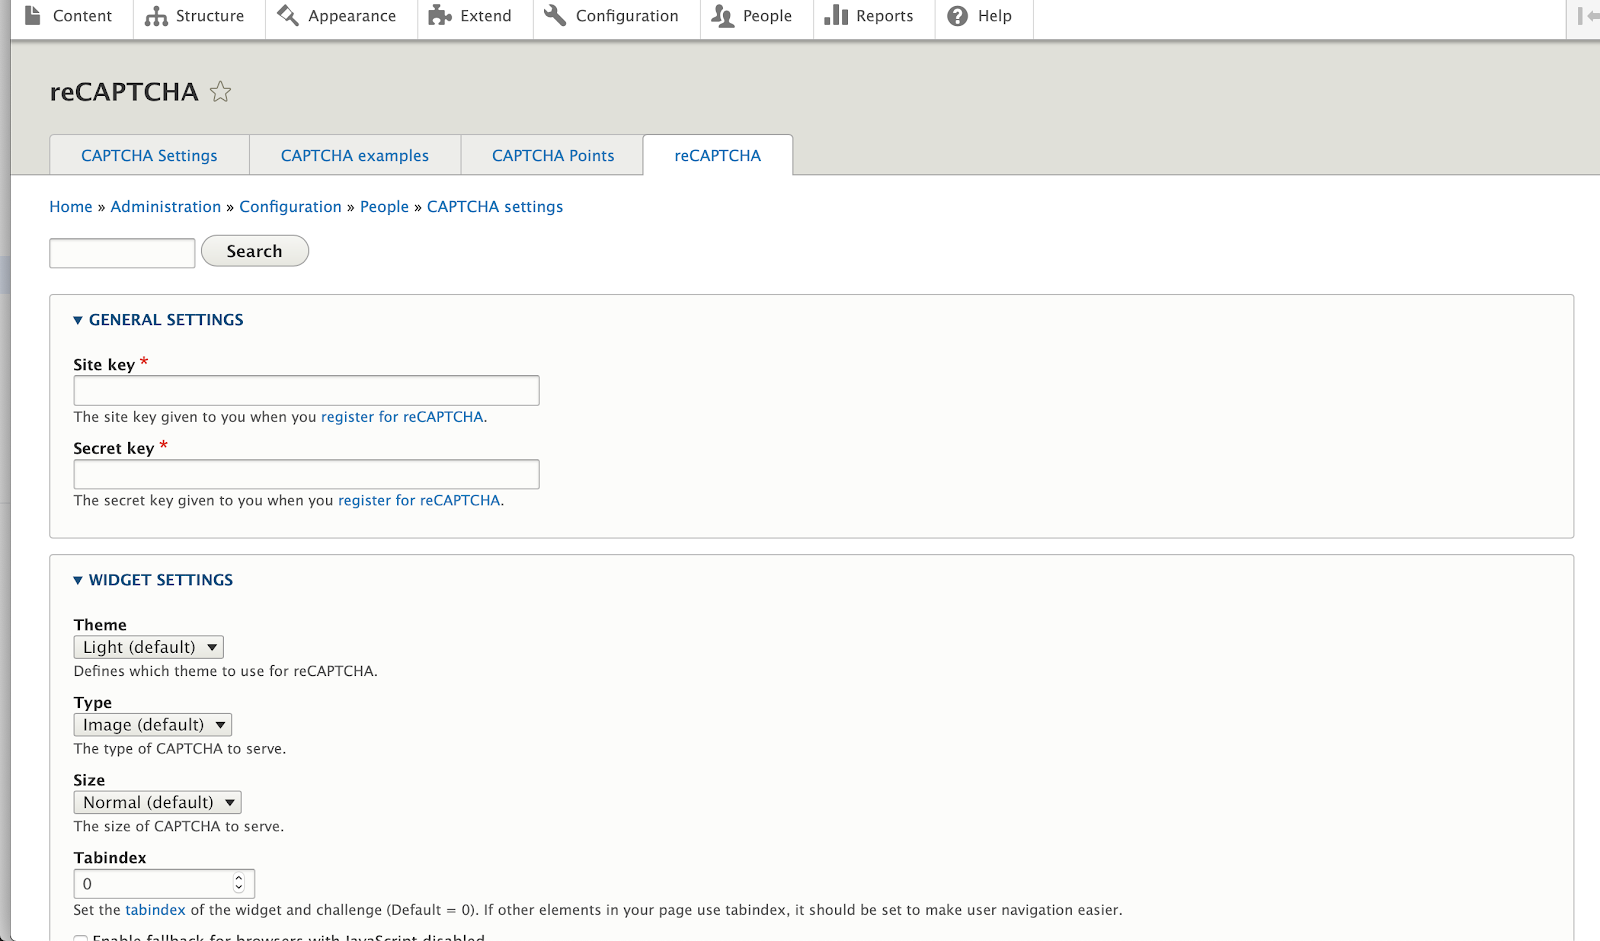
Task: Click into the Site key input field
Action: [x=306, y=391]
